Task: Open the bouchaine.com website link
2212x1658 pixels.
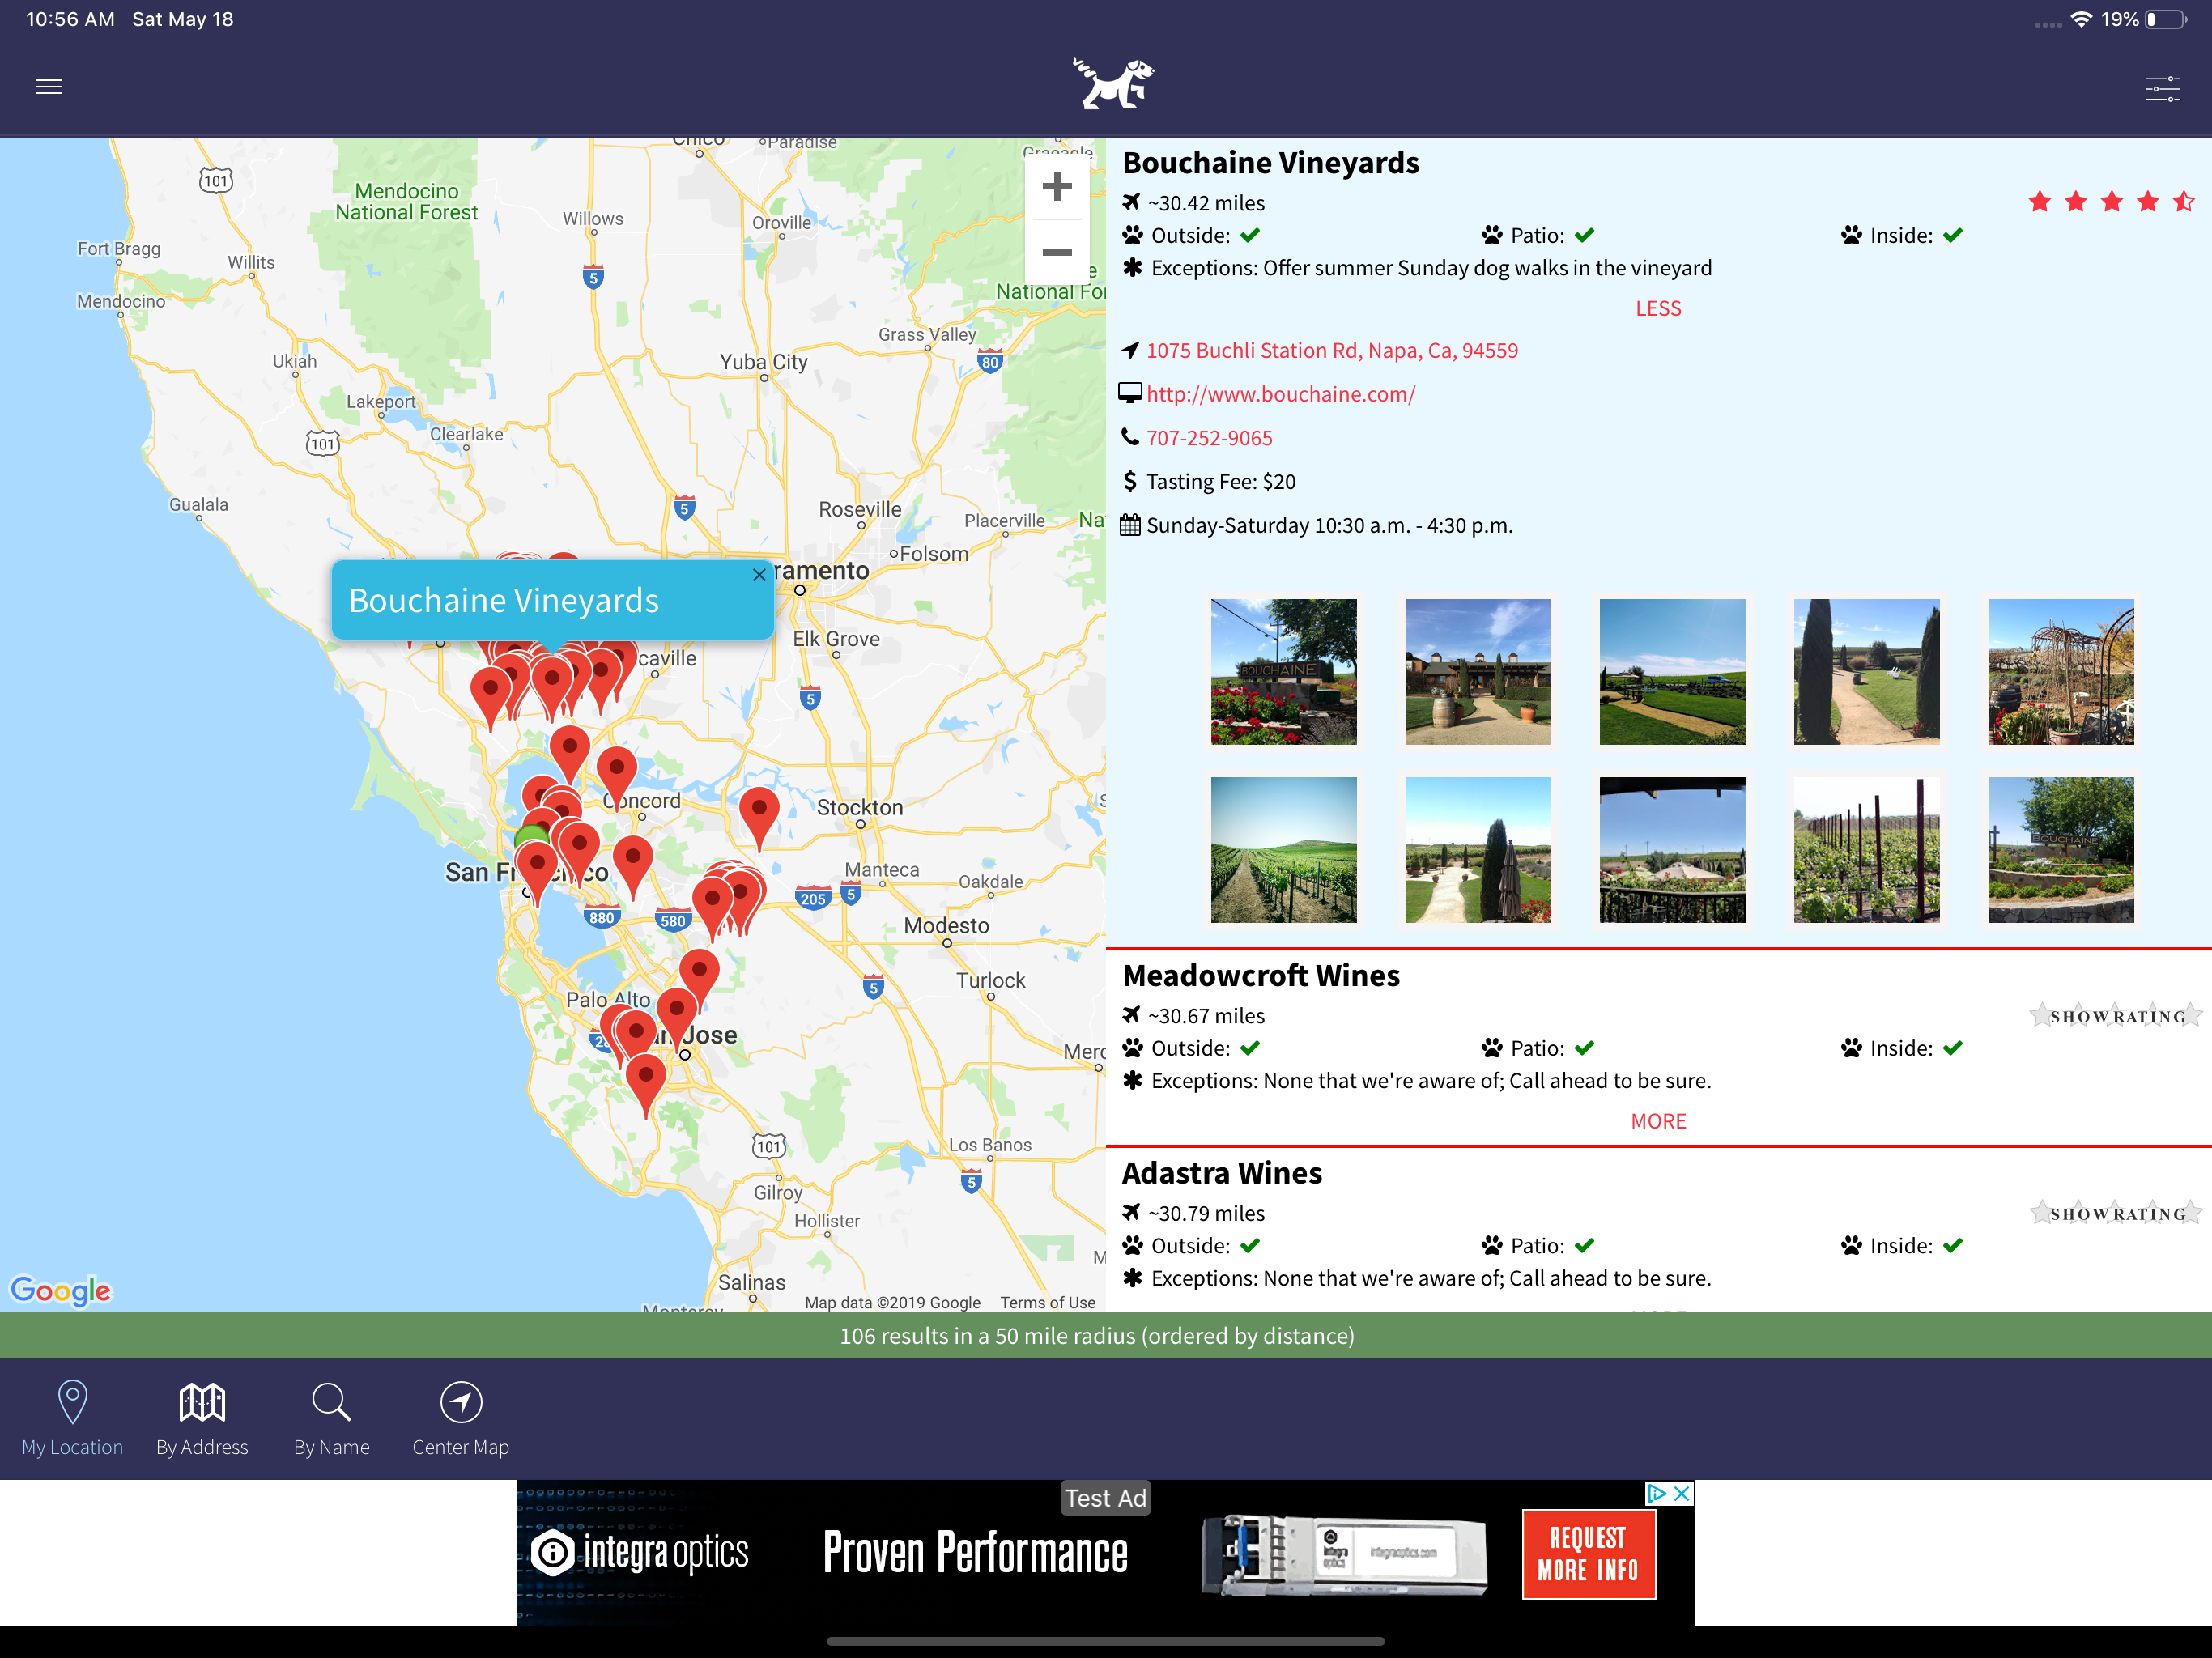Action: click(x=1281, y=395)
